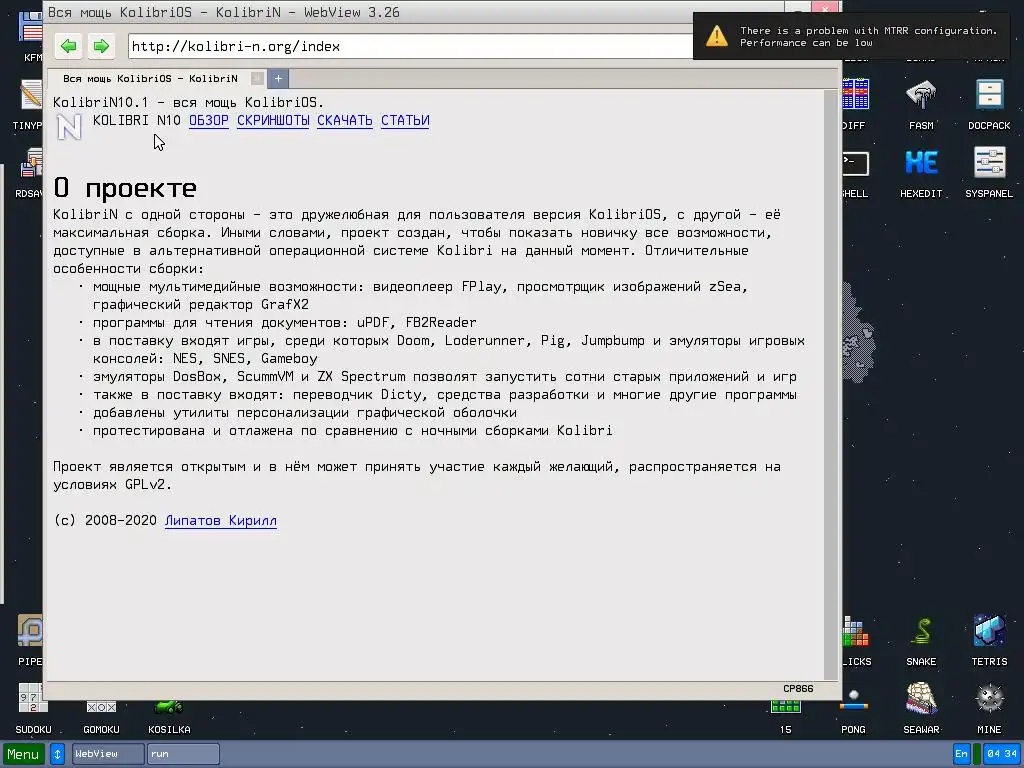This screenshot has width=1024, height=768.
Task: Open the DIFF desktop icon
Action: (855, 104)
